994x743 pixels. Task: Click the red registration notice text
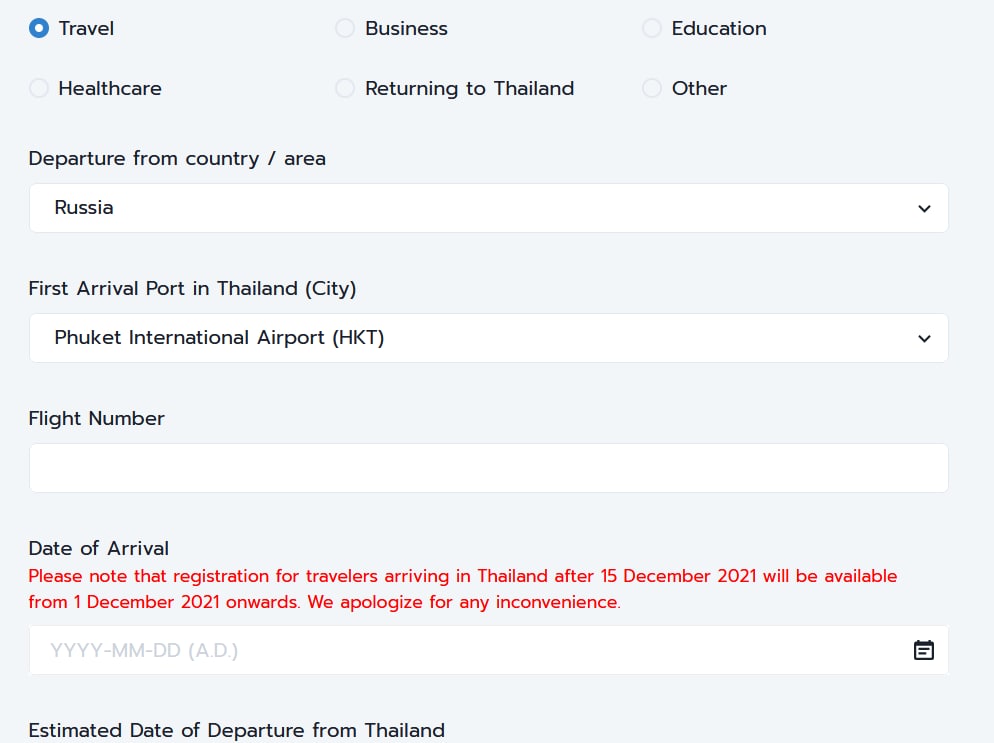[462, 589]
